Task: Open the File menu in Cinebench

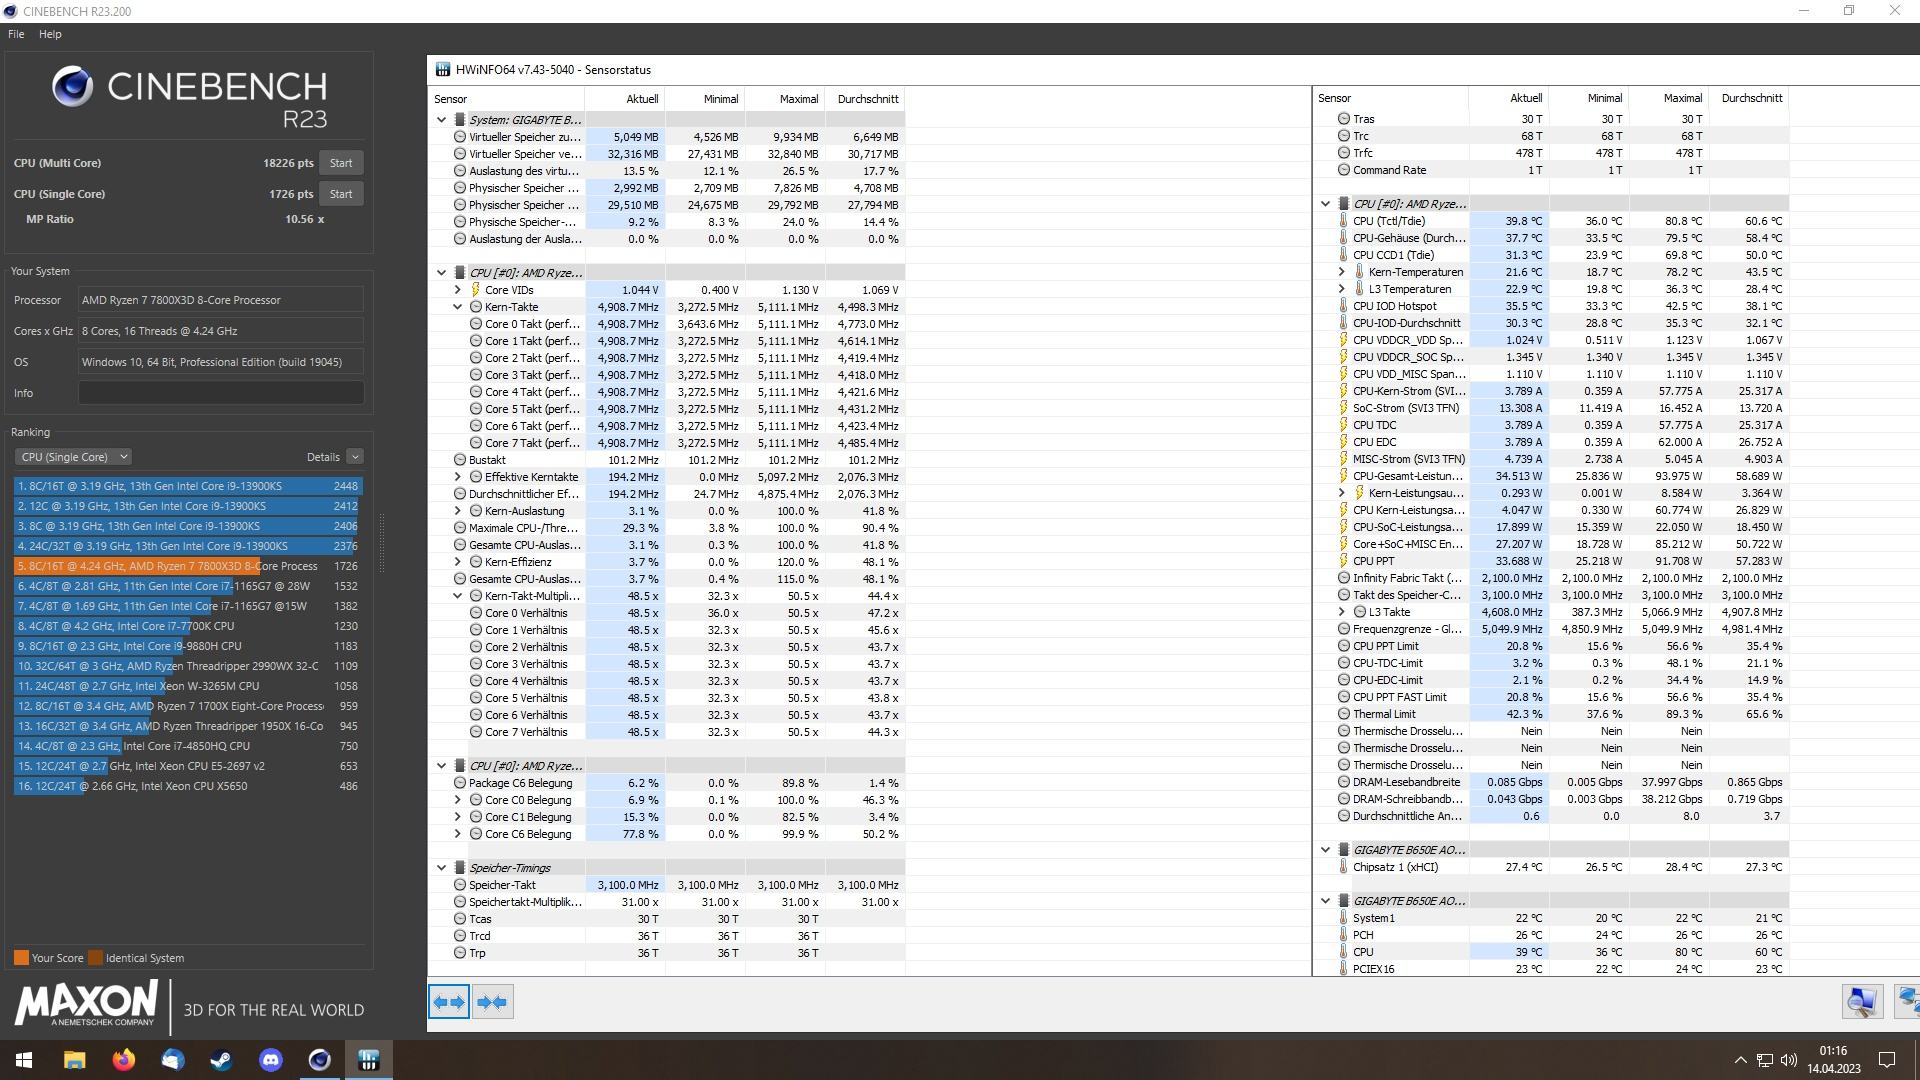Action: [x=16, y=34]
